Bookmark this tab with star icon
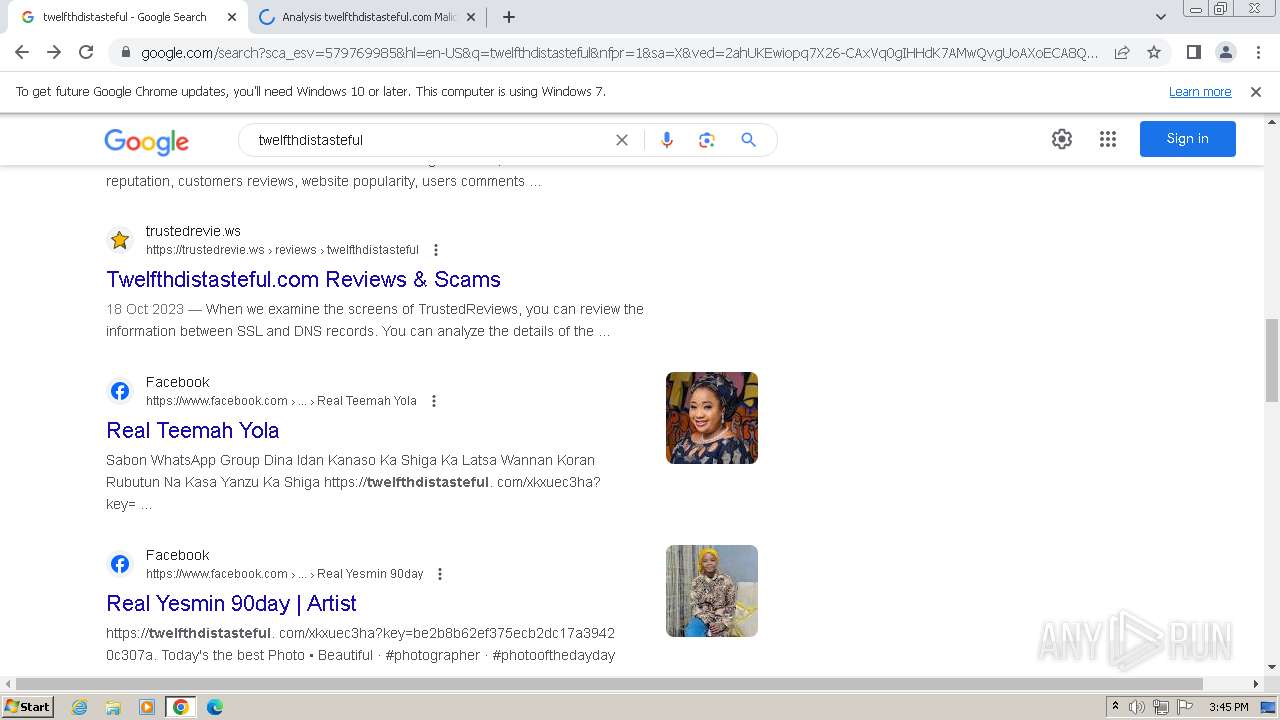This screenshot has width=1280, height=720. click(x=1154, y=52)
